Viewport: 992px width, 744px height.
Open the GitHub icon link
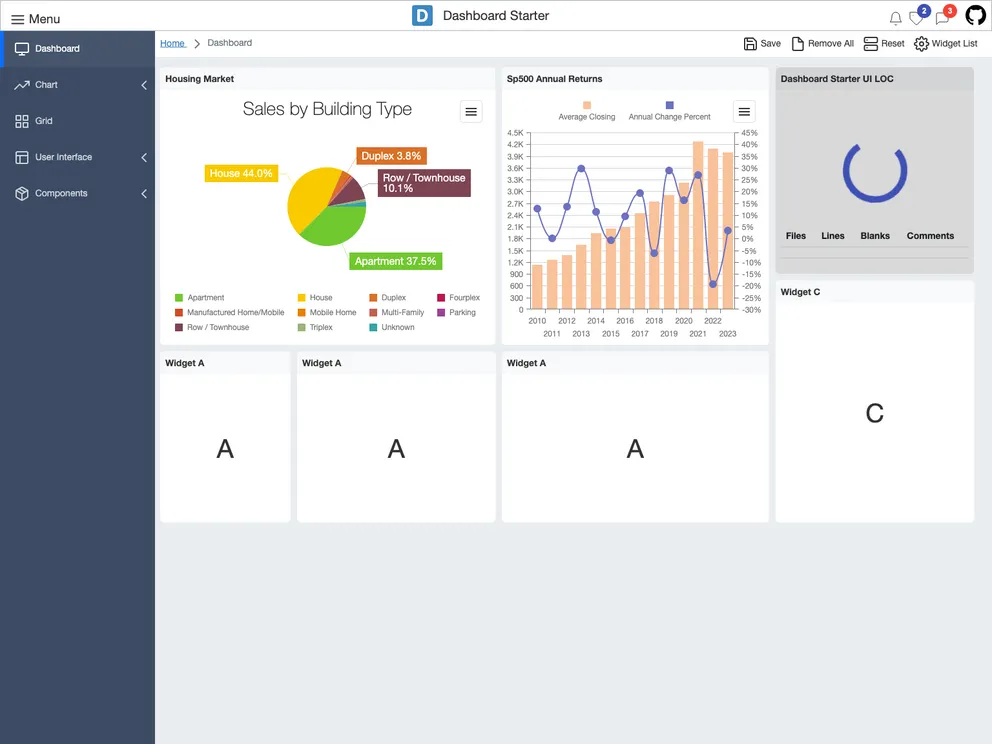tap(975, 16)
